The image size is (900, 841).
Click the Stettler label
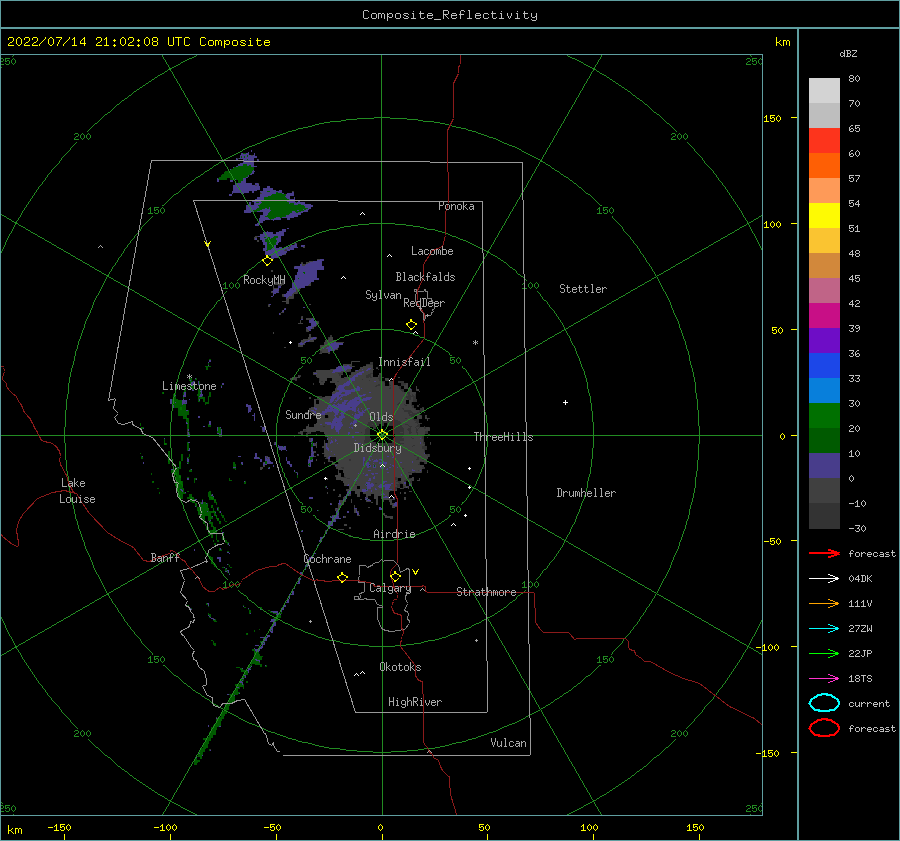coord(583,289)
